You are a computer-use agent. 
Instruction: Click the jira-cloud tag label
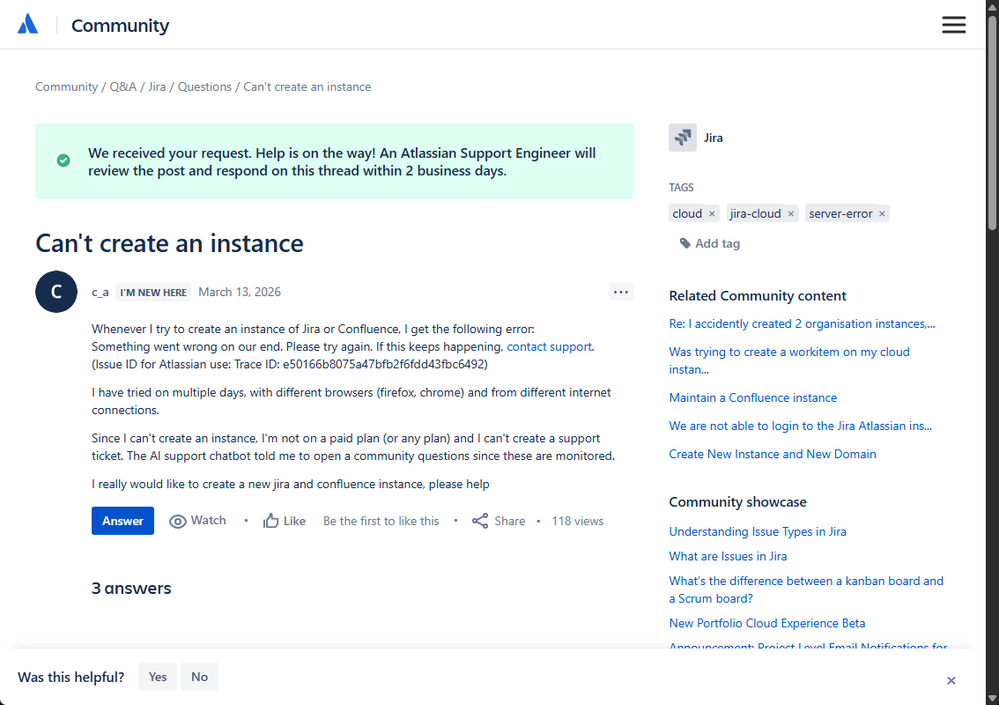point(755,214)
